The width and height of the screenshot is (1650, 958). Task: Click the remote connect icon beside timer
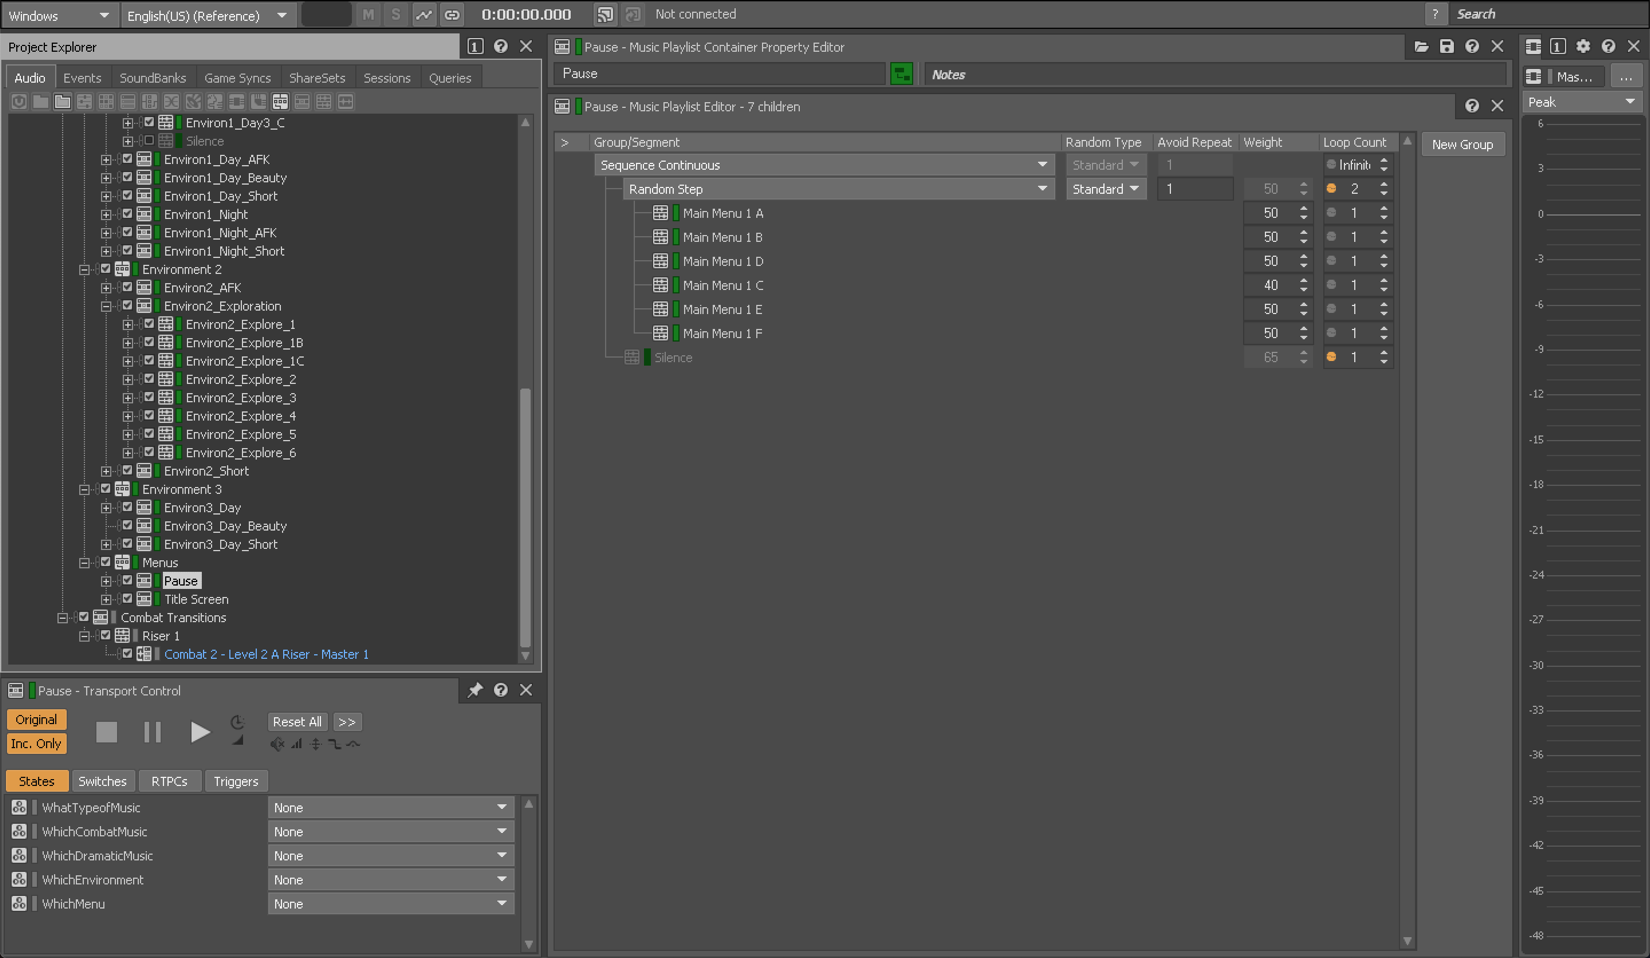click(x=605, y=15)
